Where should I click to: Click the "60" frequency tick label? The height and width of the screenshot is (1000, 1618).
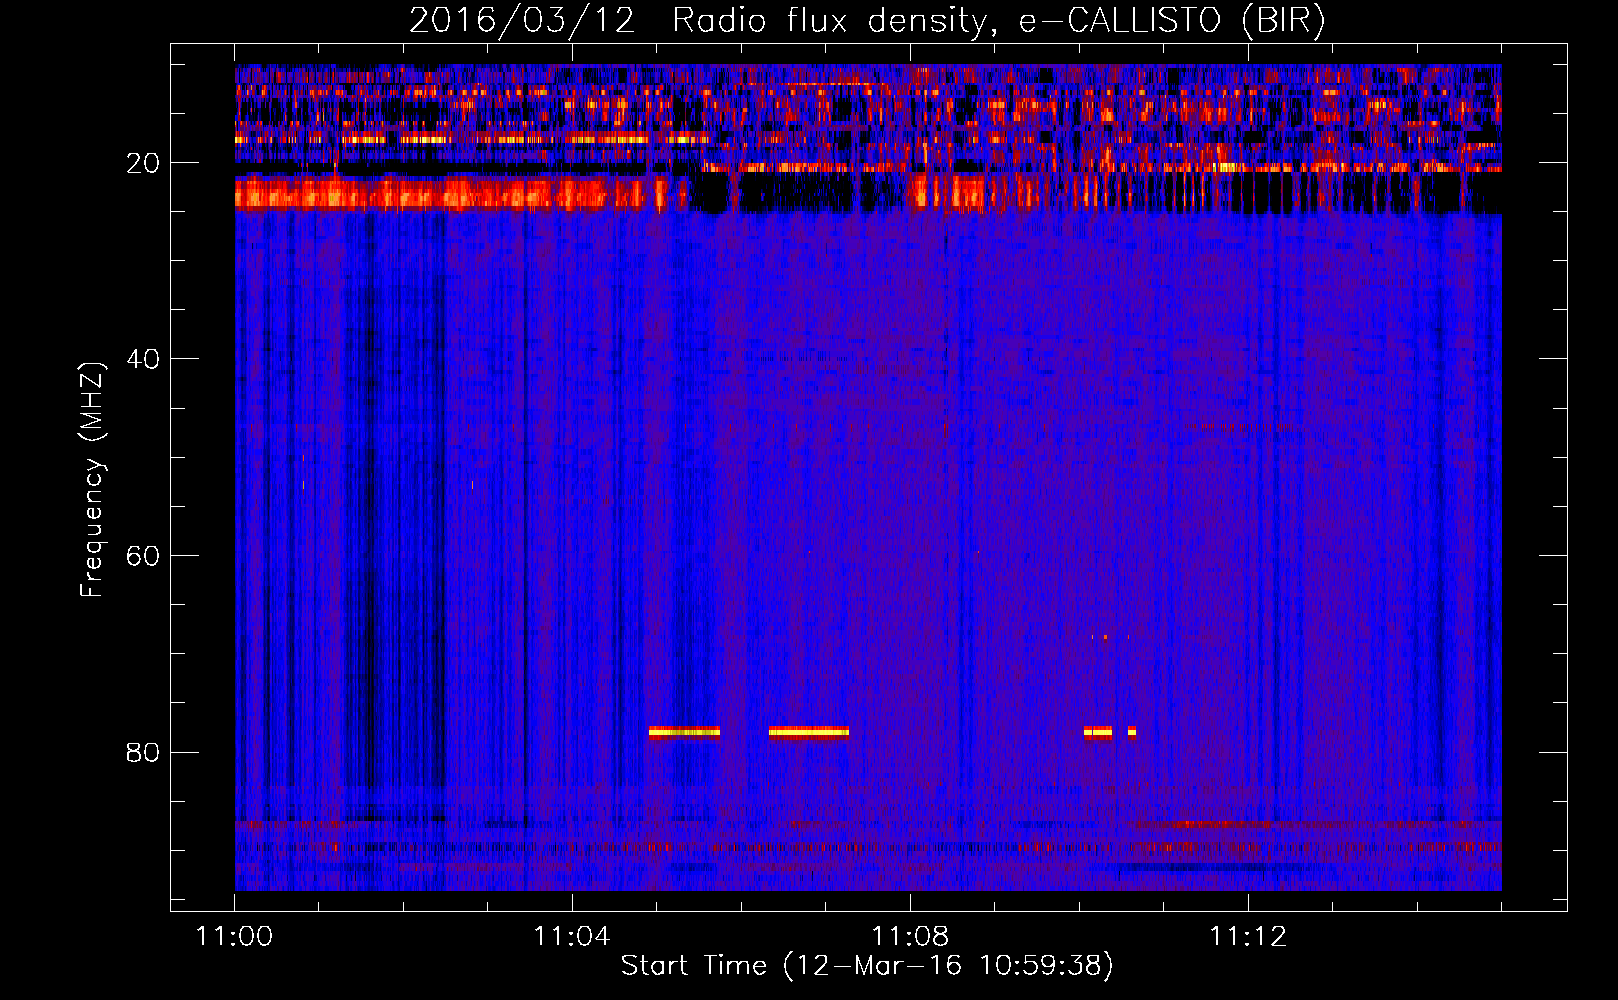(143, 556)
